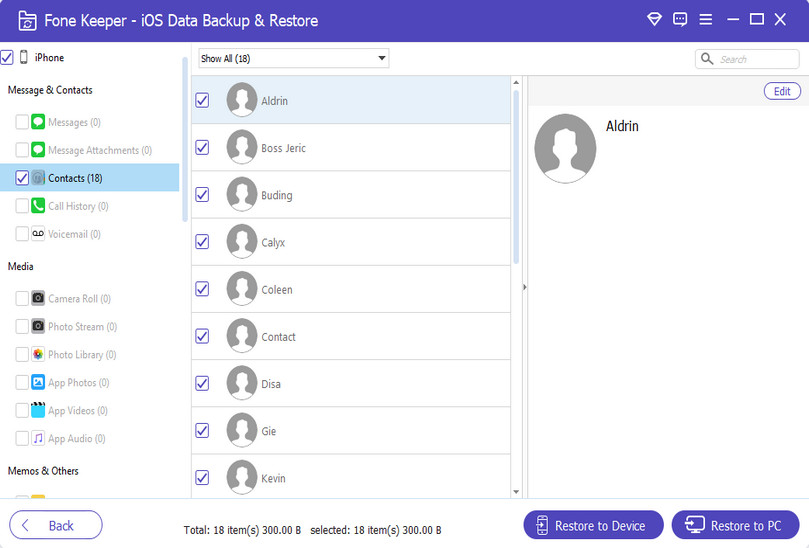Collapse the detail panel with splitter arrow
This screenshot has height=548, width=809.
point(525,287)
